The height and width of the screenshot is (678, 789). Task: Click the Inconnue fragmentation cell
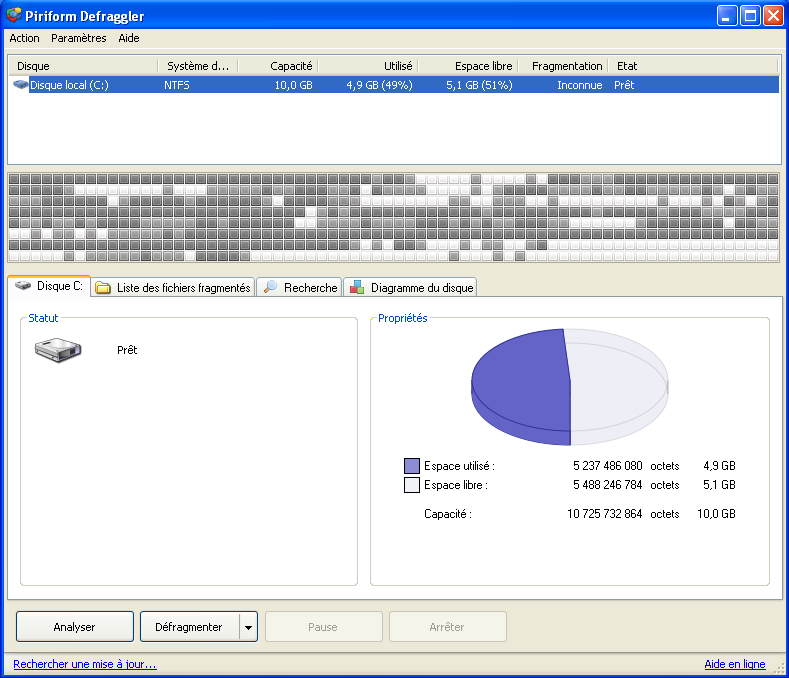pyautogui.click(x=580, y=85)
